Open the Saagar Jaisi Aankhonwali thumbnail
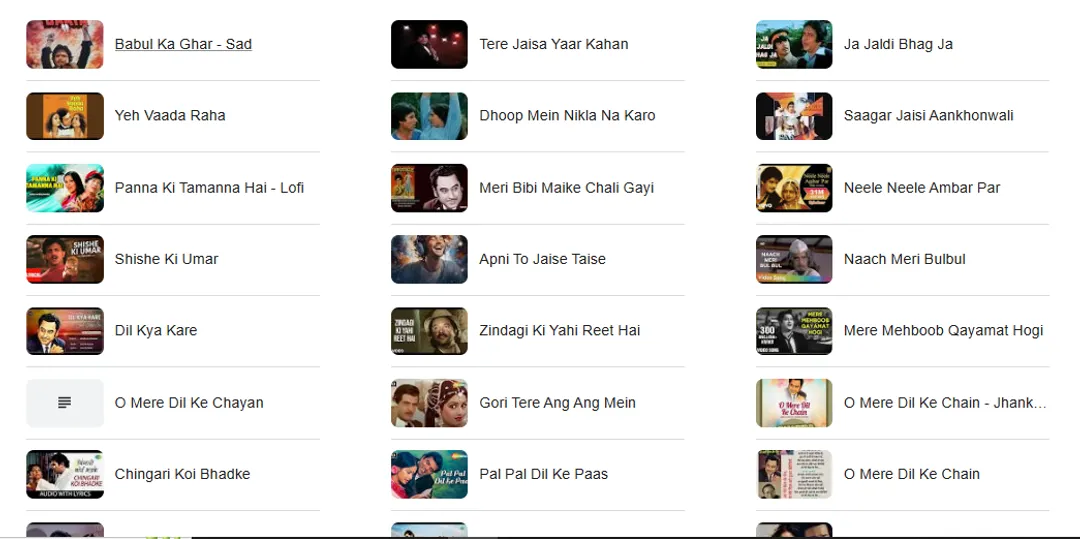This screenshot has height=539, width=1080. coord(793,116)
